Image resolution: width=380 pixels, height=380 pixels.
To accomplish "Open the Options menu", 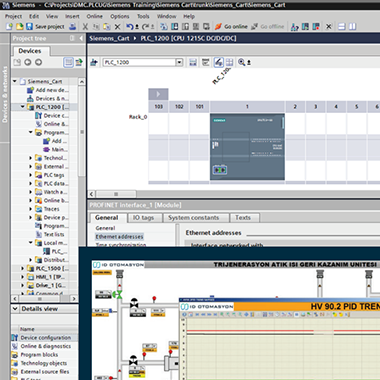I will coord(120,16).
